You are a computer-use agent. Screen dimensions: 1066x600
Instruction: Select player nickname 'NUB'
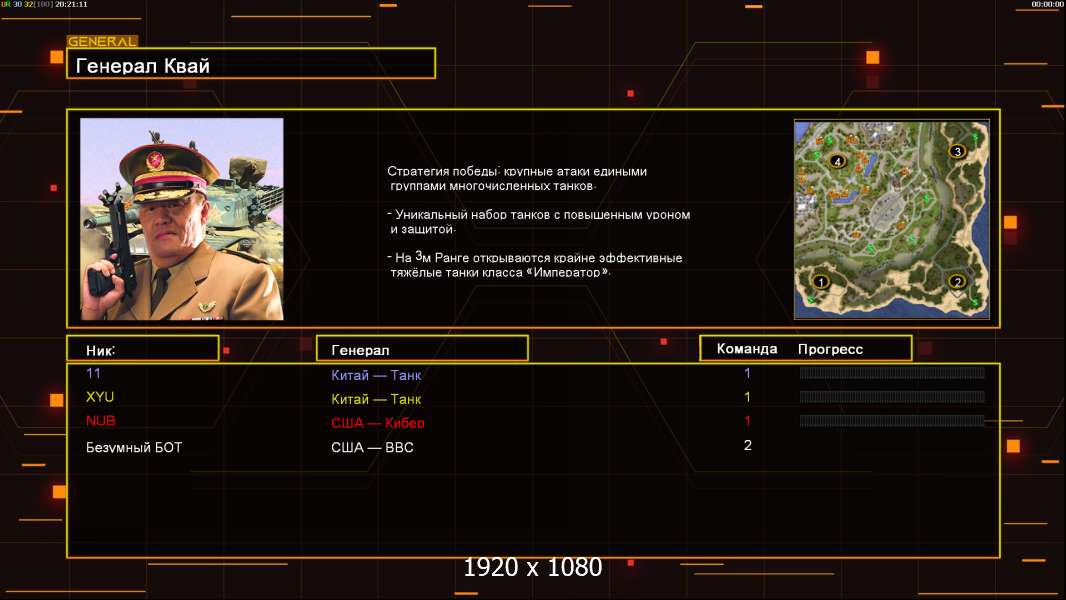101,421
